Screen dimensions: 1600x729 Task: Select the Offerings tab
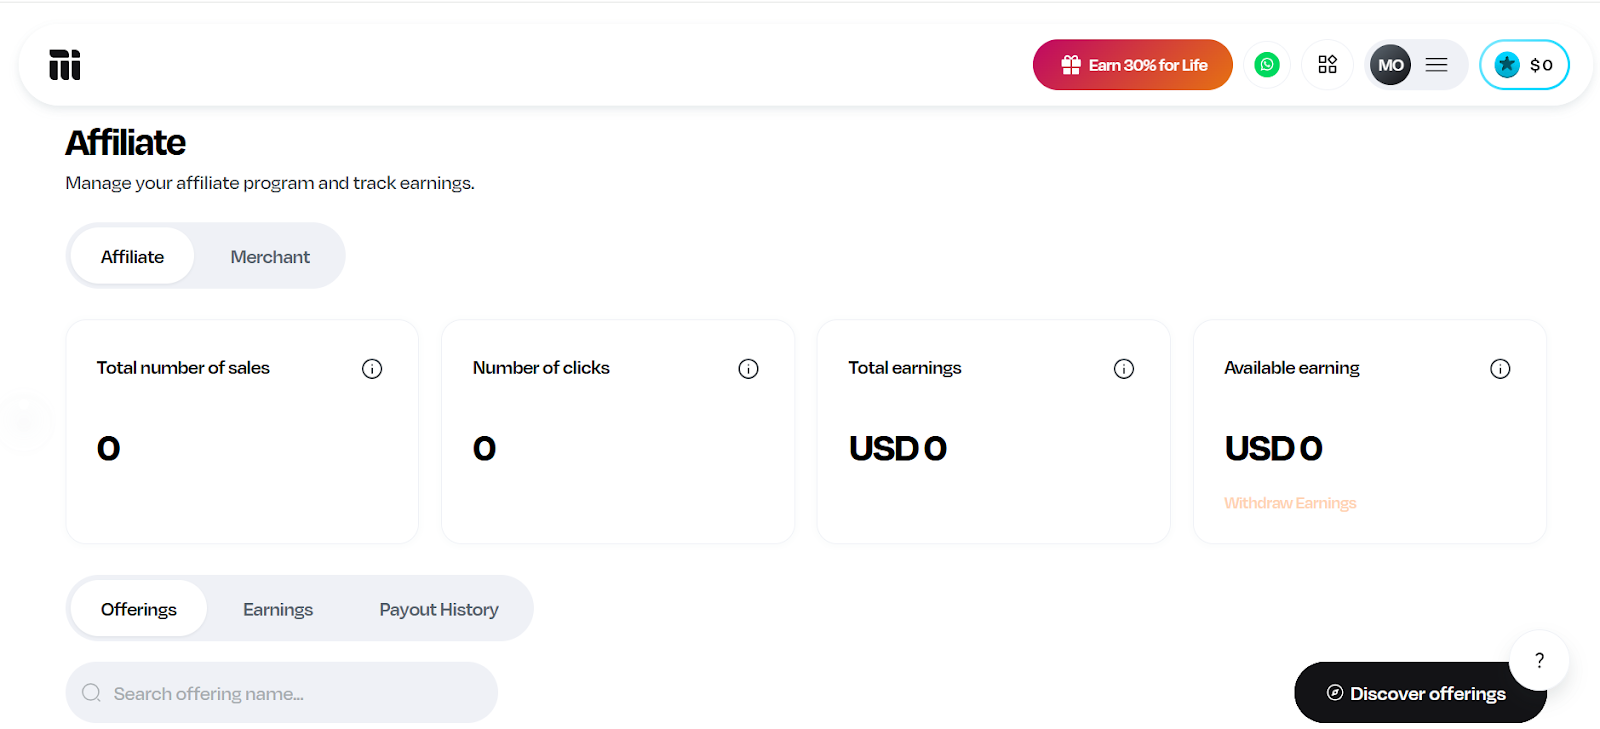pos(138,608)
